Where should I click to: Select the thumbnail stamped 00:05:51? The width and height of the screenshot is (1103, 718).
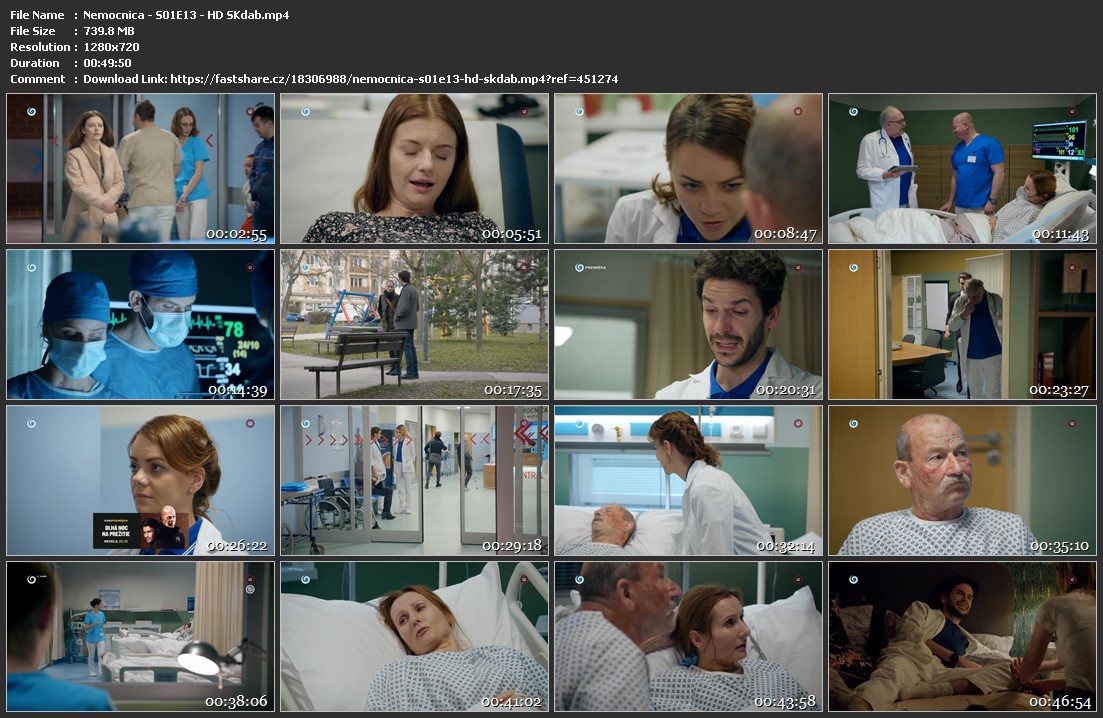(x=414, y=168)
